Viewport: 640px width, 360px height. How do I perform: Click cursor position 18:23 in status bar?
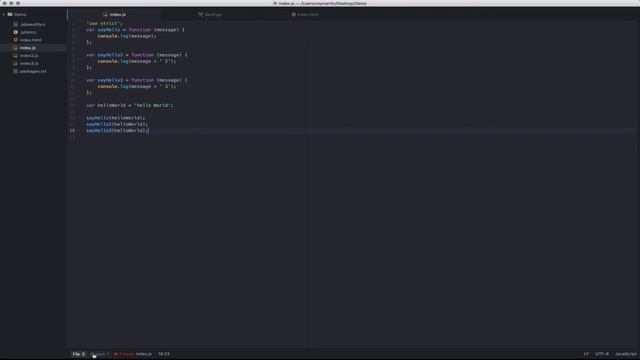tap(164, 354)
